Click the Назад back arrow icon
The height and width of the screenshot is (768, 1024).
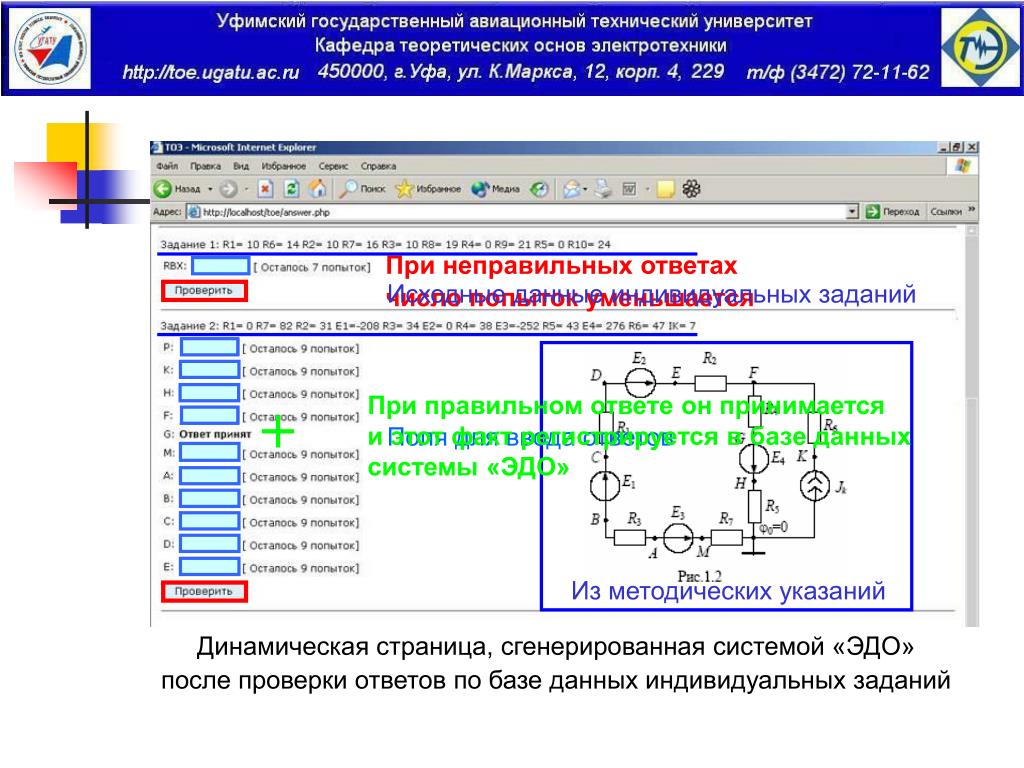(163, 189)
